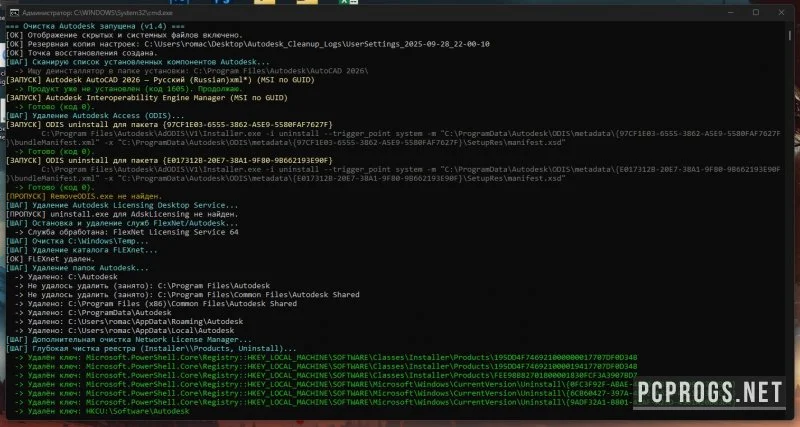
Task: Click the 'Удалён ключ: HKCU:\Software\Autodesk' line
Action: click(102, 411)
